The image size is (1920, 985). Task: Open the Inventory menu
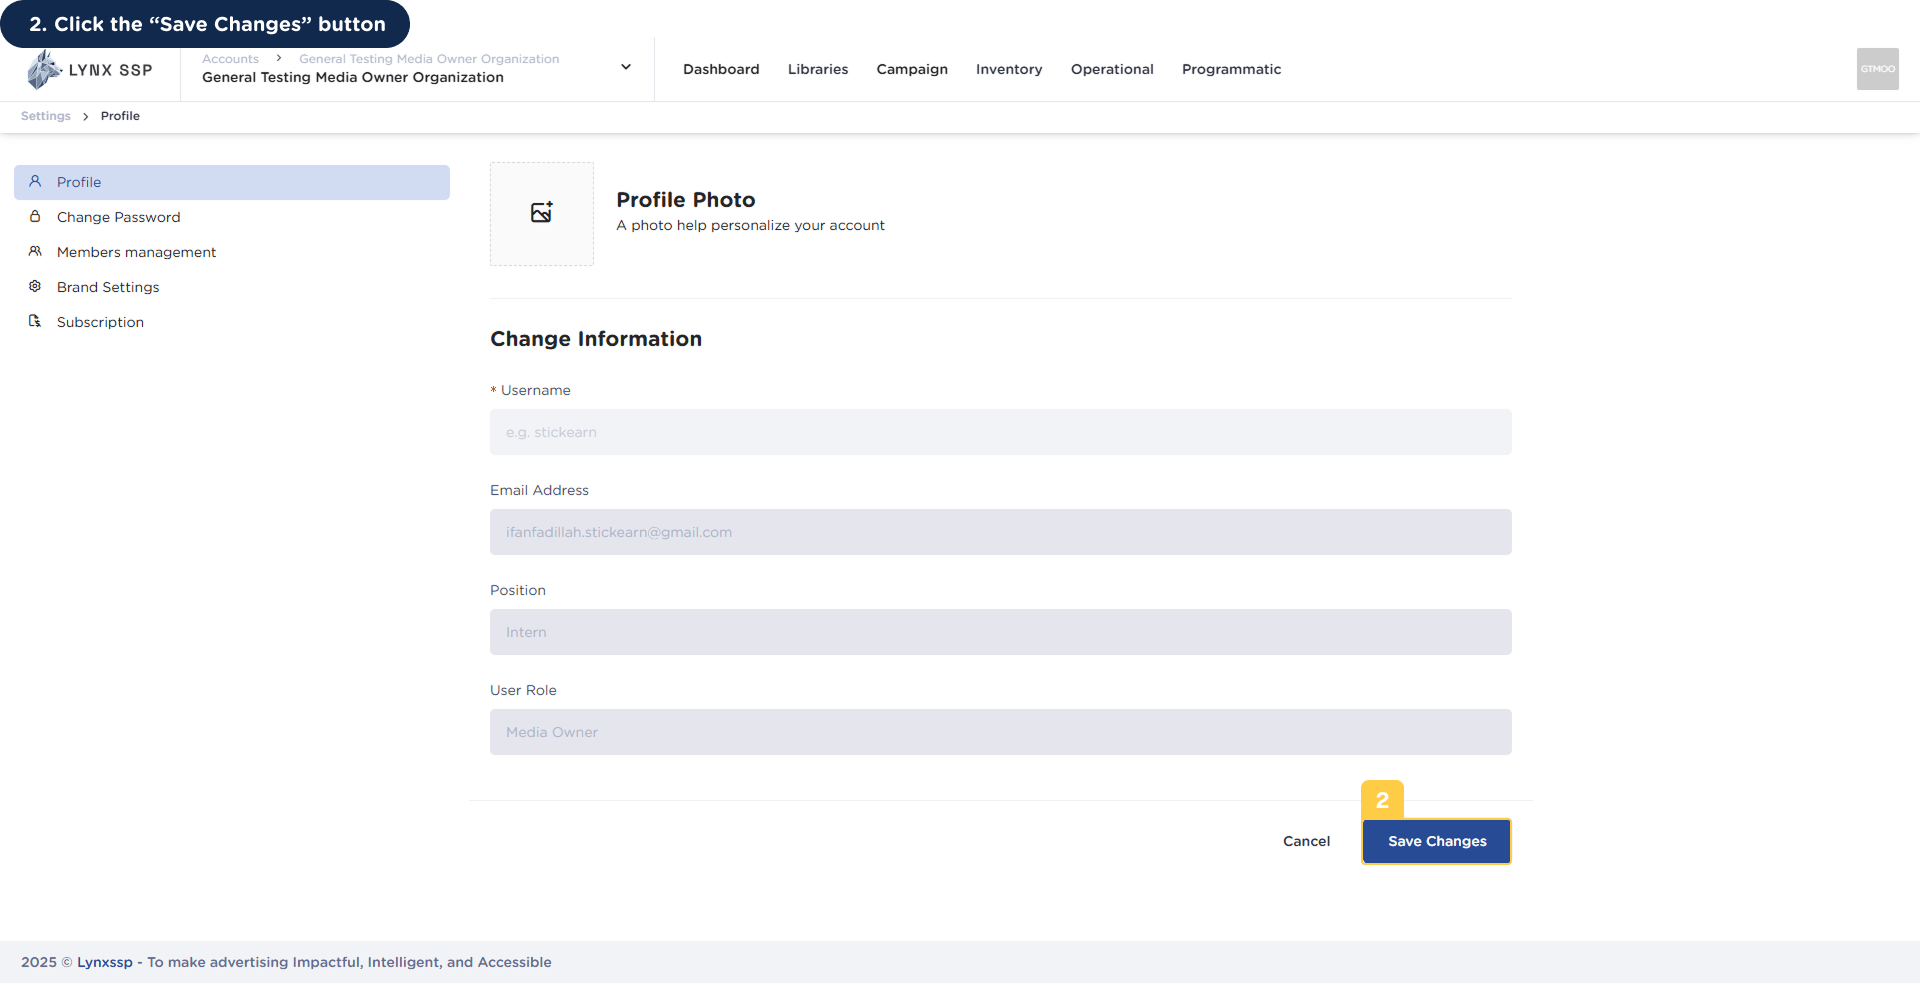pyautogui.click(x=1009, y=69)
